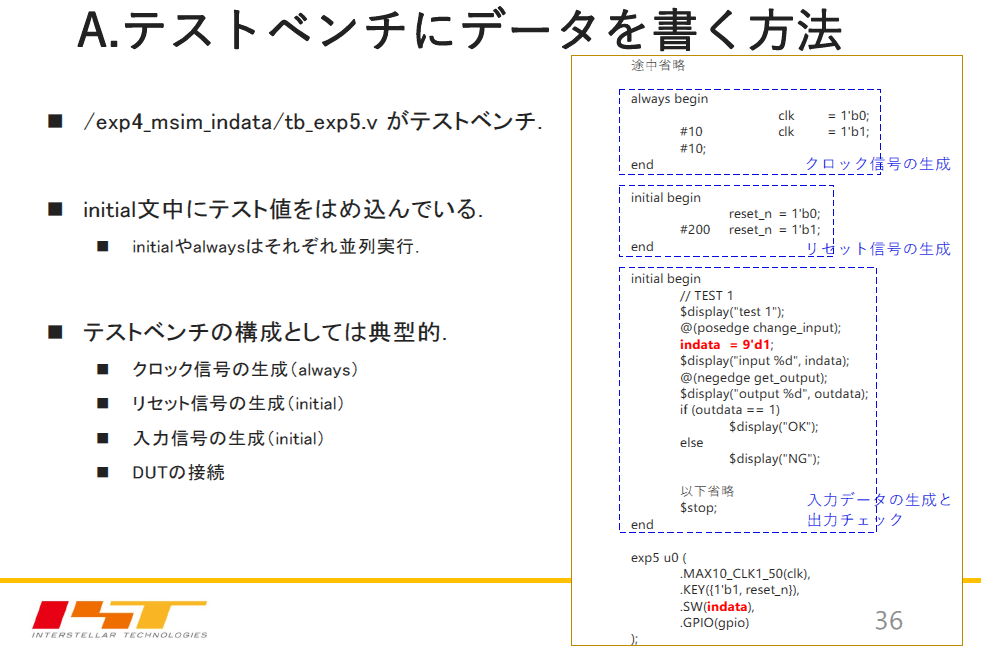Screen dimensions: 999x664
Task: Click the code '$display("test 1");'
Action: pyautogui.click(x=732, y=312)
